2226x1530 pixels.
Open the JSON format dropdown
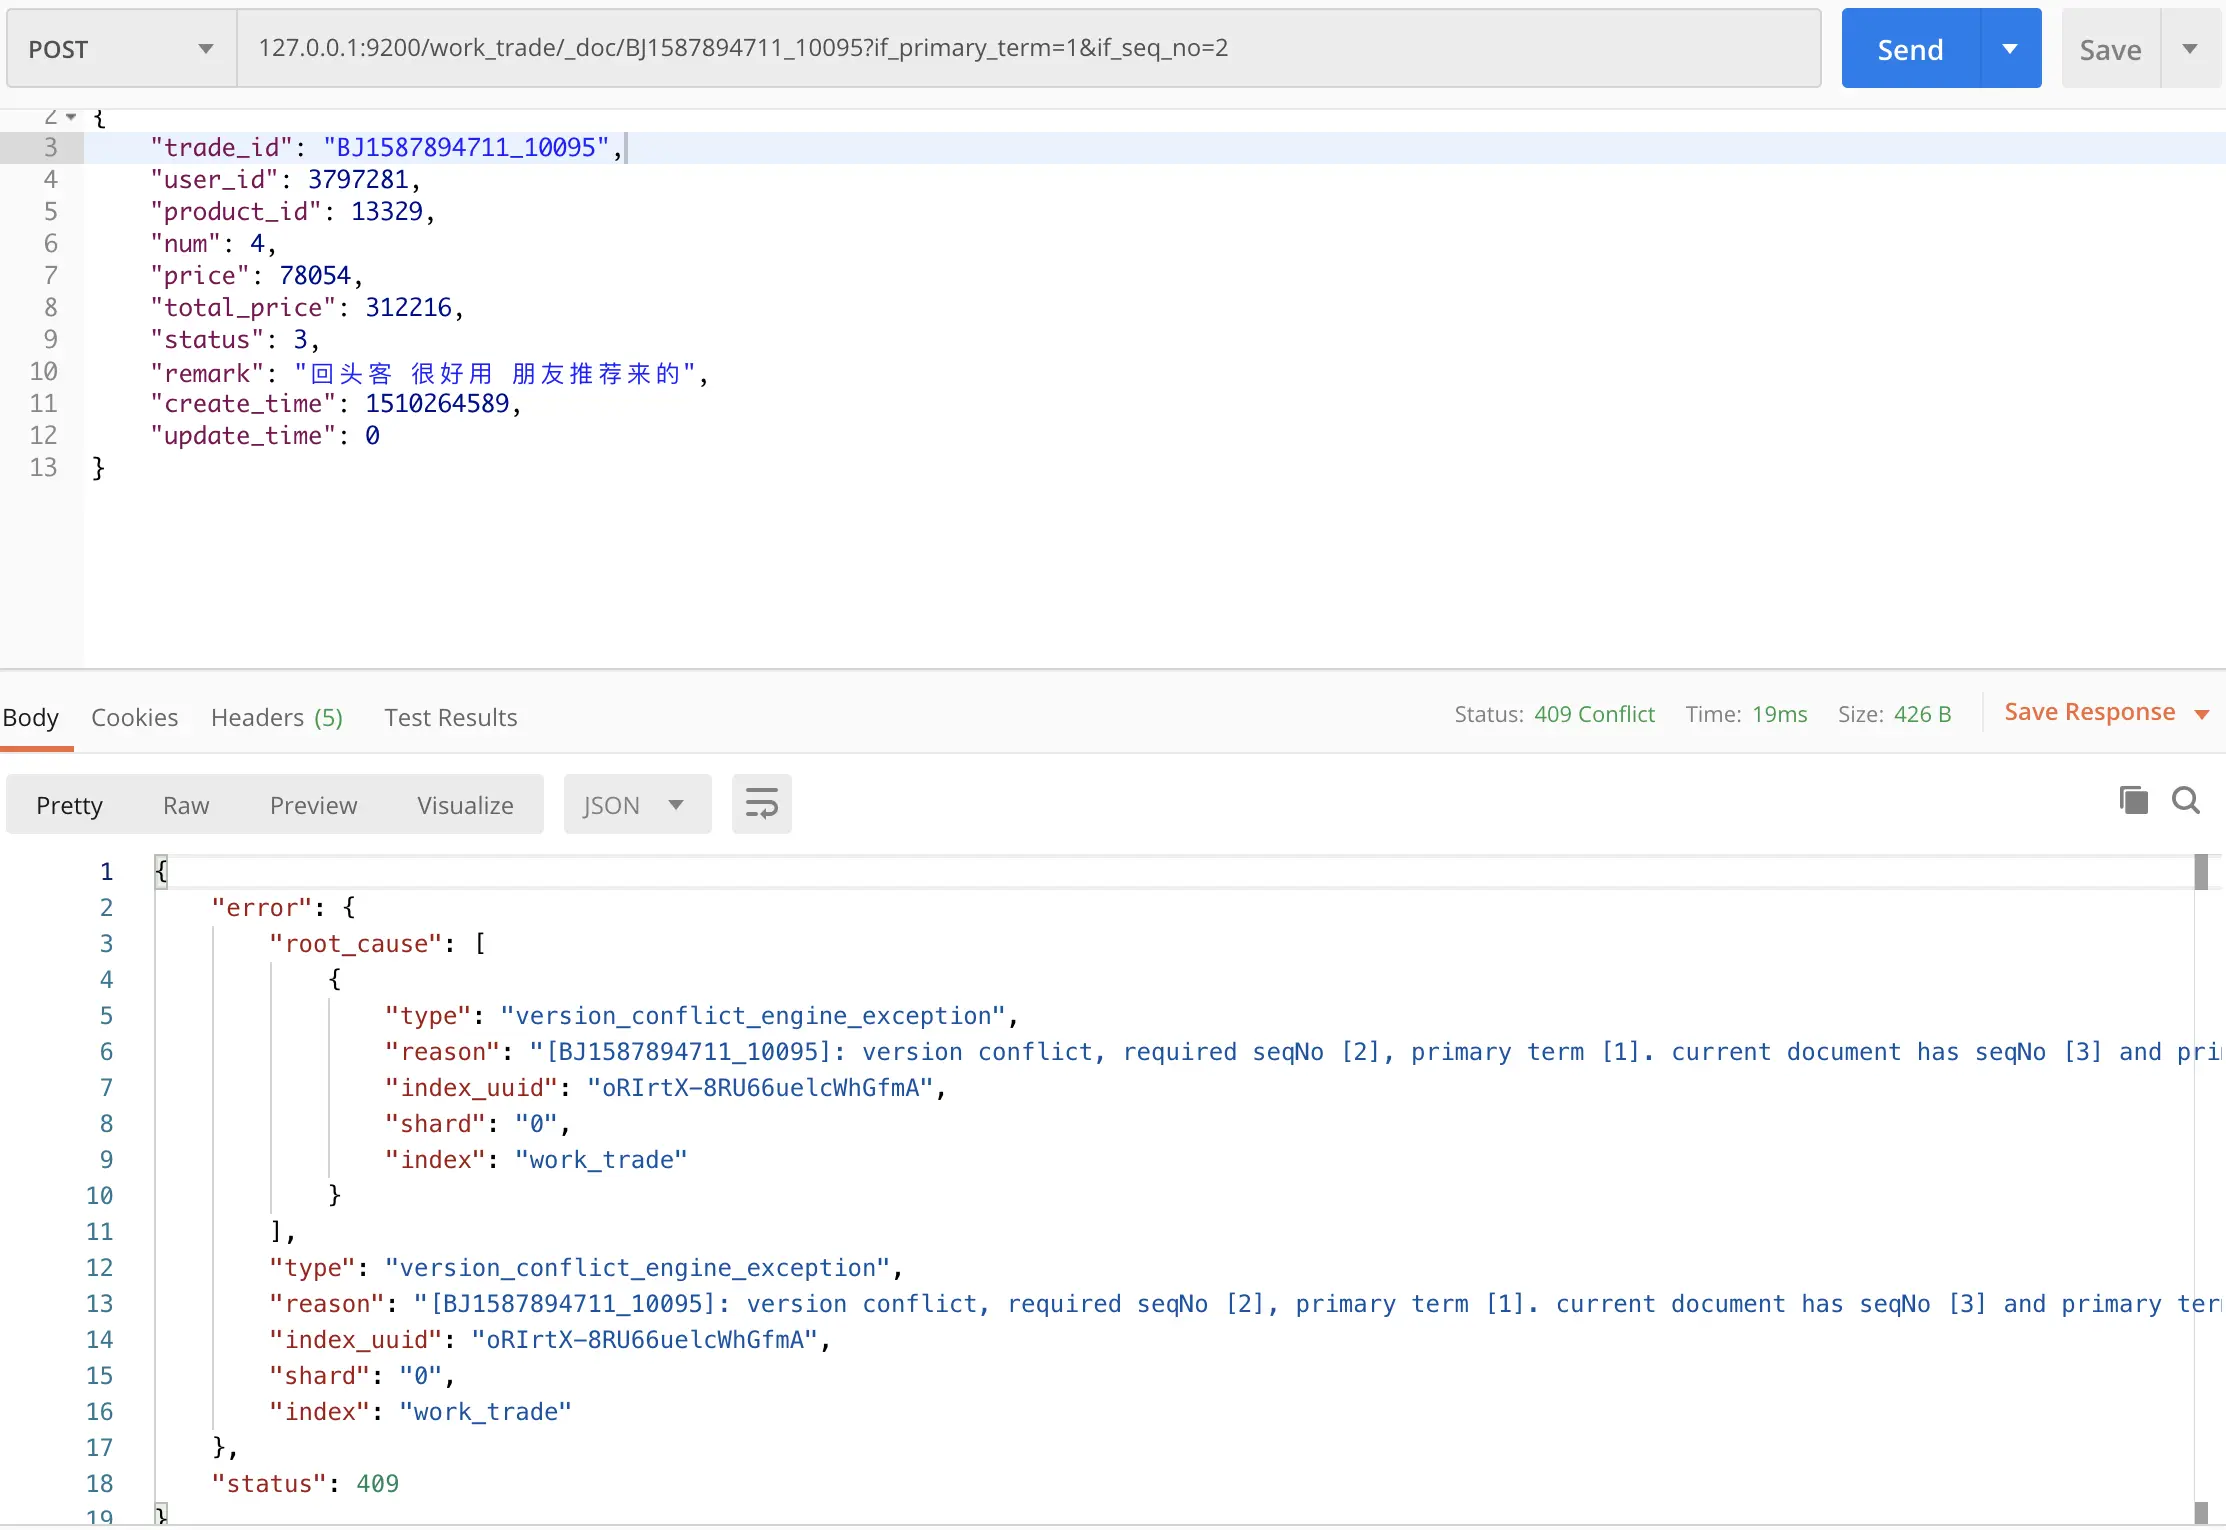click(x=636, y=805)
